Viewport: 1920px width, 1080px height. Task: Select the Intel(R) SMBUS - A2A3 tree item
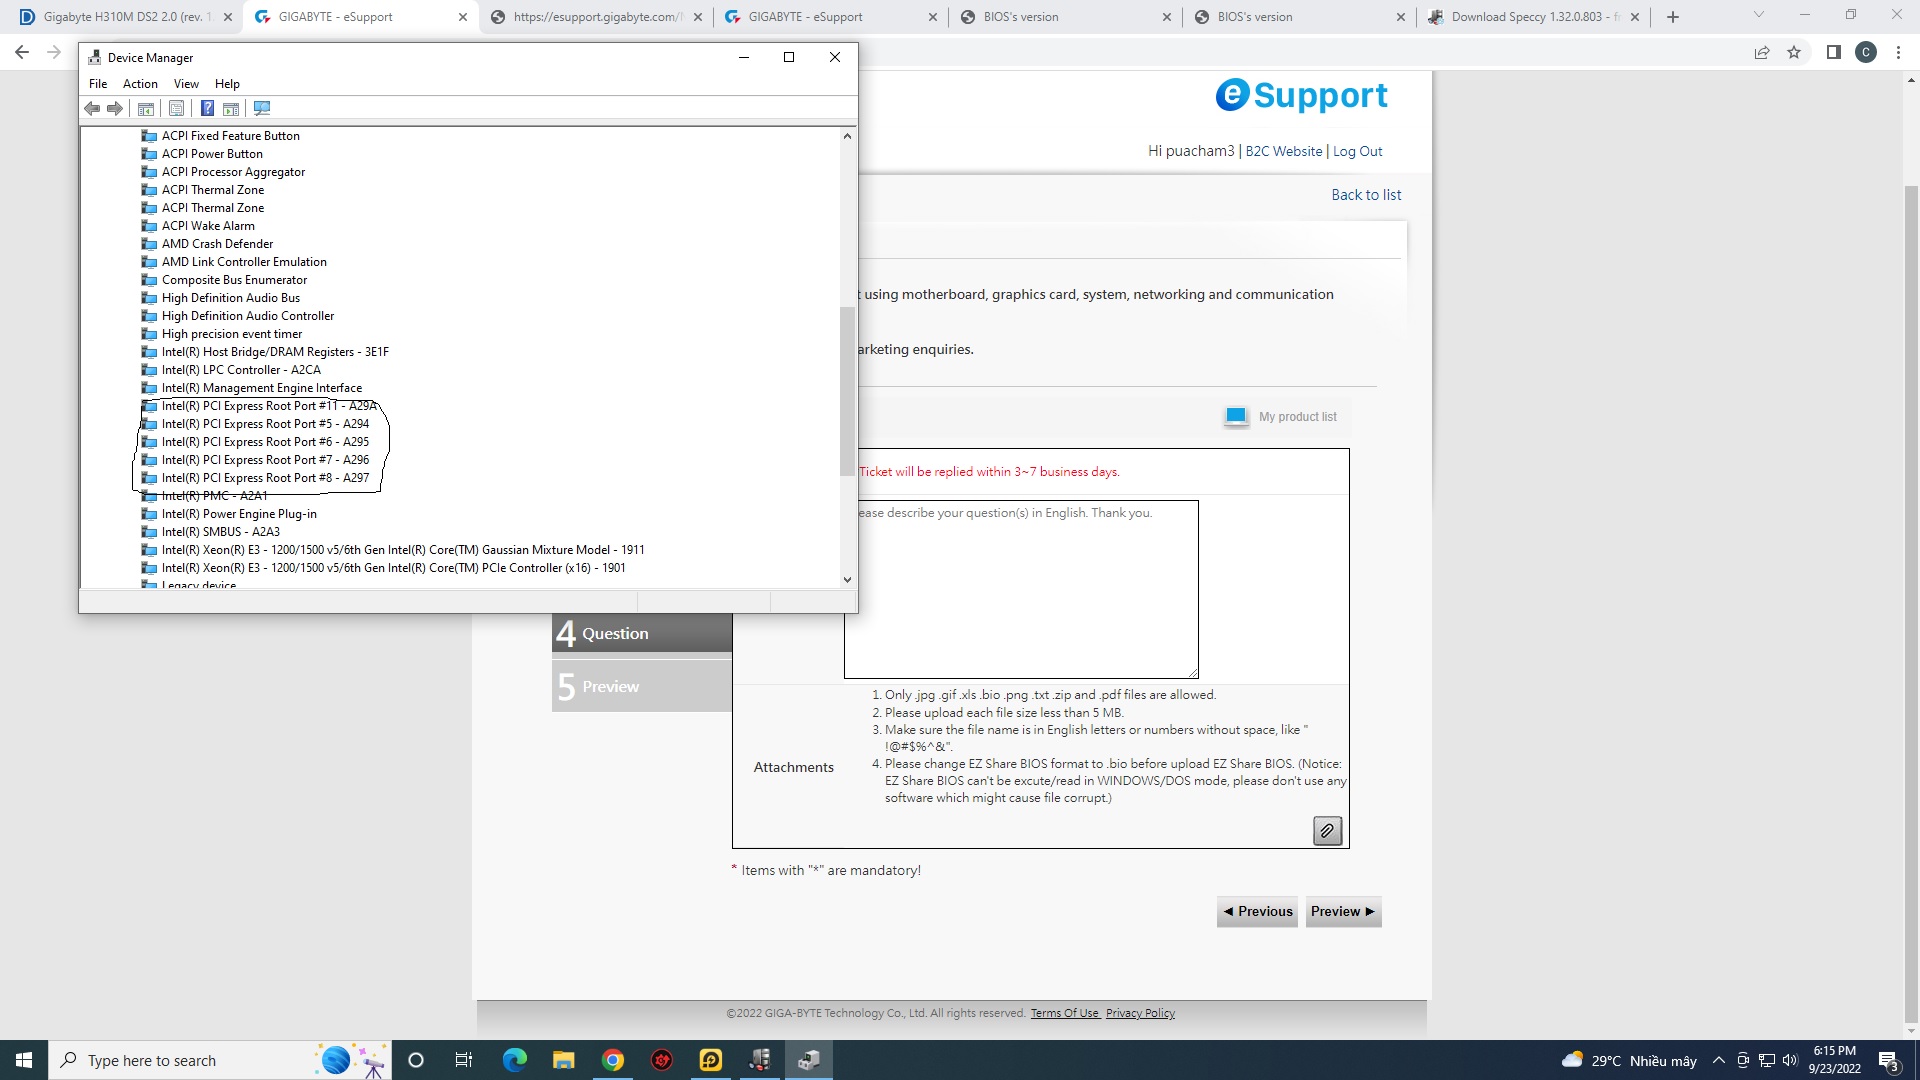click(220, 531)
